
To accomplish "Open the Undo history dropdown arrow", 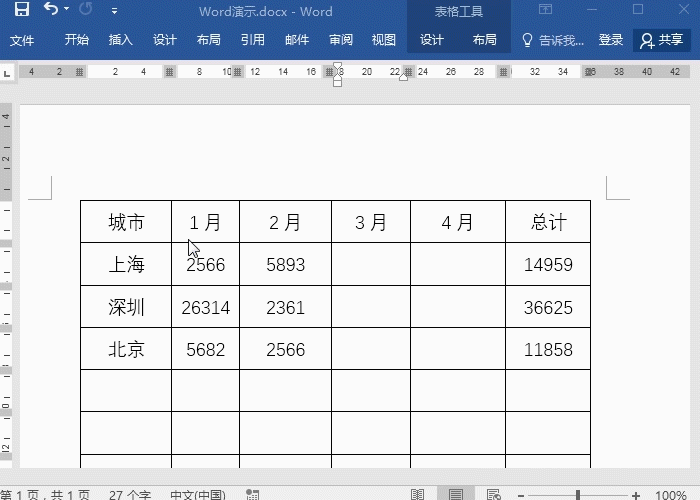I will click(67, 9).
